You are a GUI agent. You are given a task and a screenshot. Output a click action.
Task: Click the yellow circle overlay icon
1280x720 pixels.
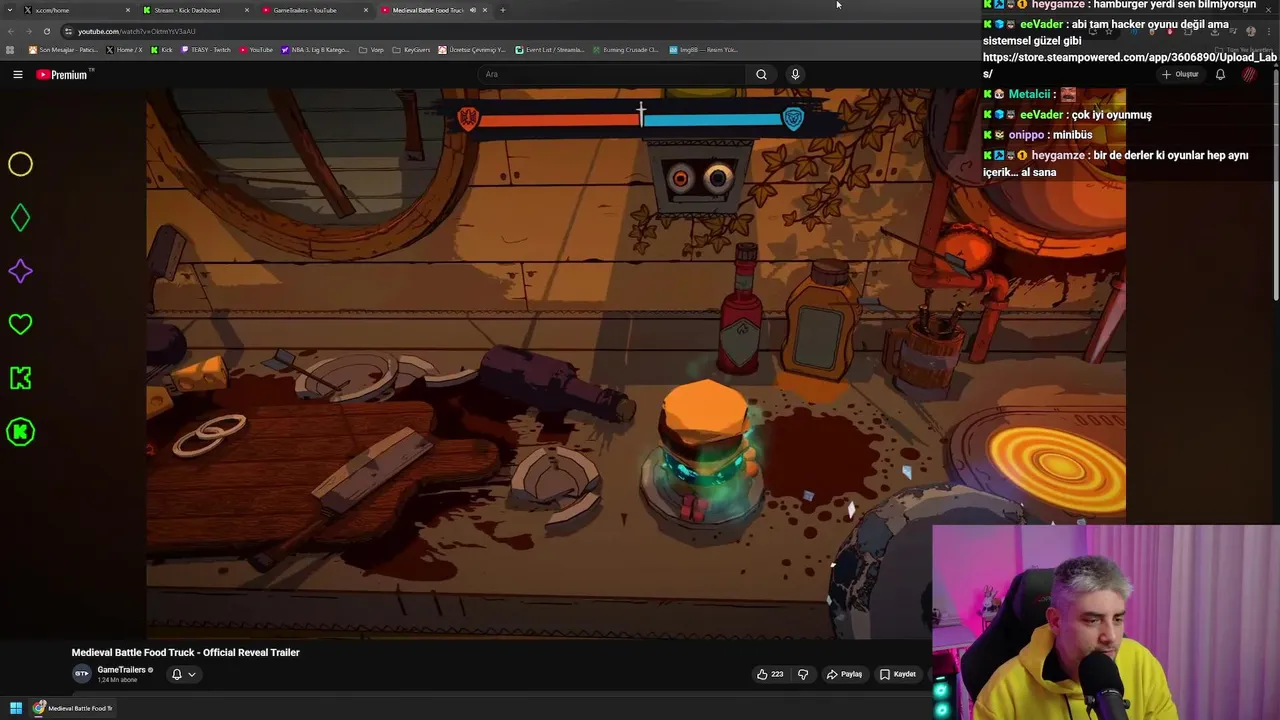click(20, 164)
